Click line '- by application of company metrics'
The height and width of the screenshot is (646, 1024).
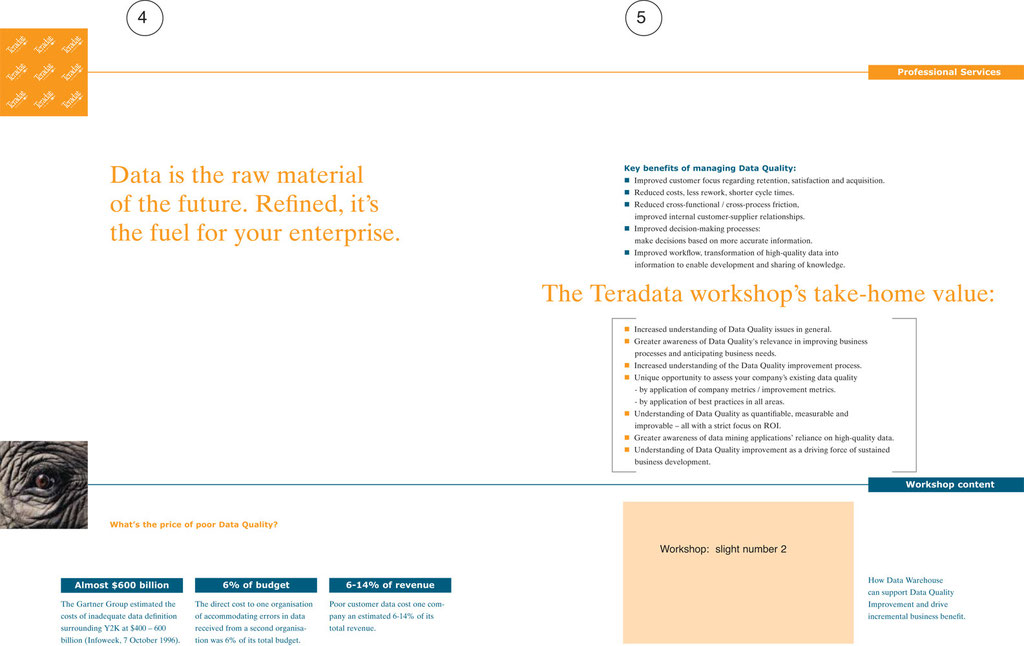click(x=735, y=390)
